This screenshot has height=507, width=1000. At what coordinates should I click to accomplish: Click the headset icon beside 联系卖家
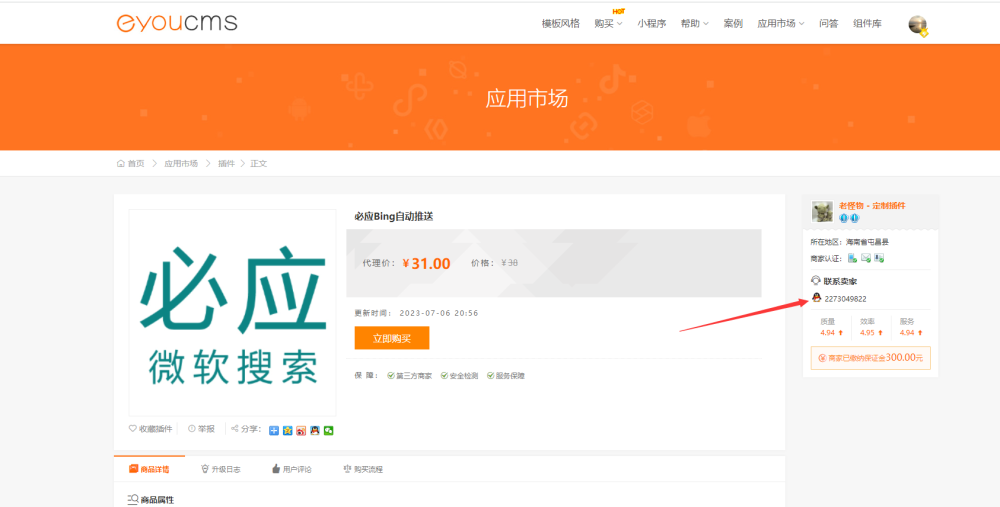(816, 281)
